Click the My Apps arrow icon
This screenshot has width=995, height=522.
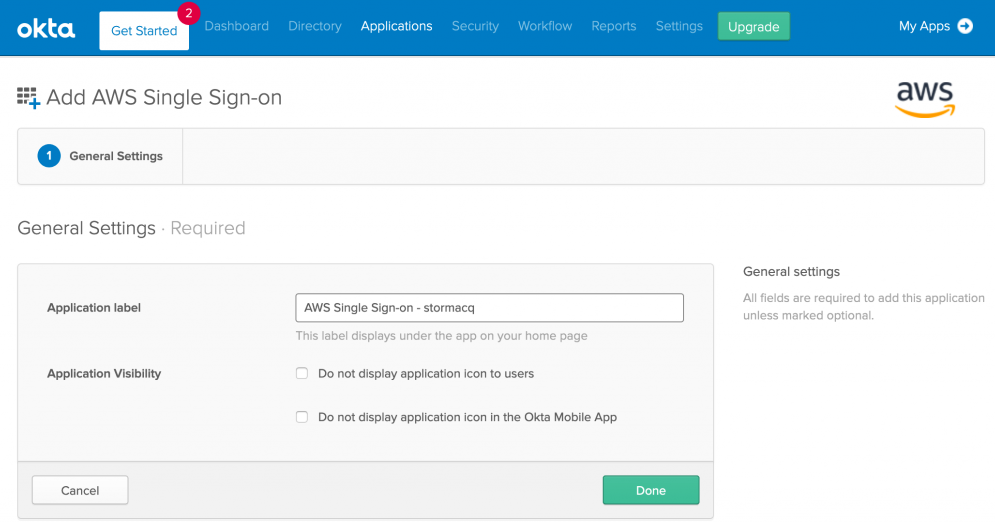[x=965, y=26]
